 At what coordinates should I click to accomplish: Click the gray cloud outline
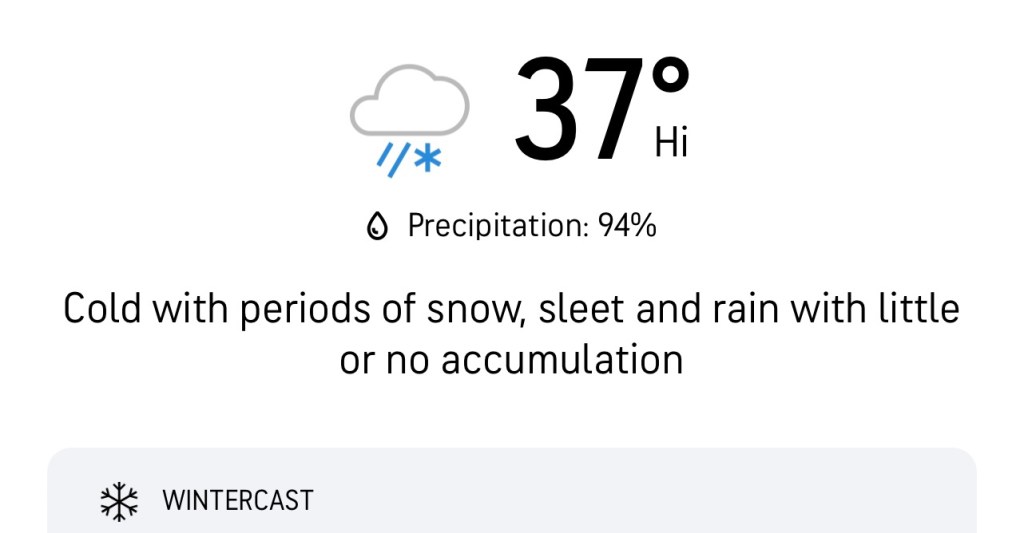pyautogui.click(x=409, y=101)
